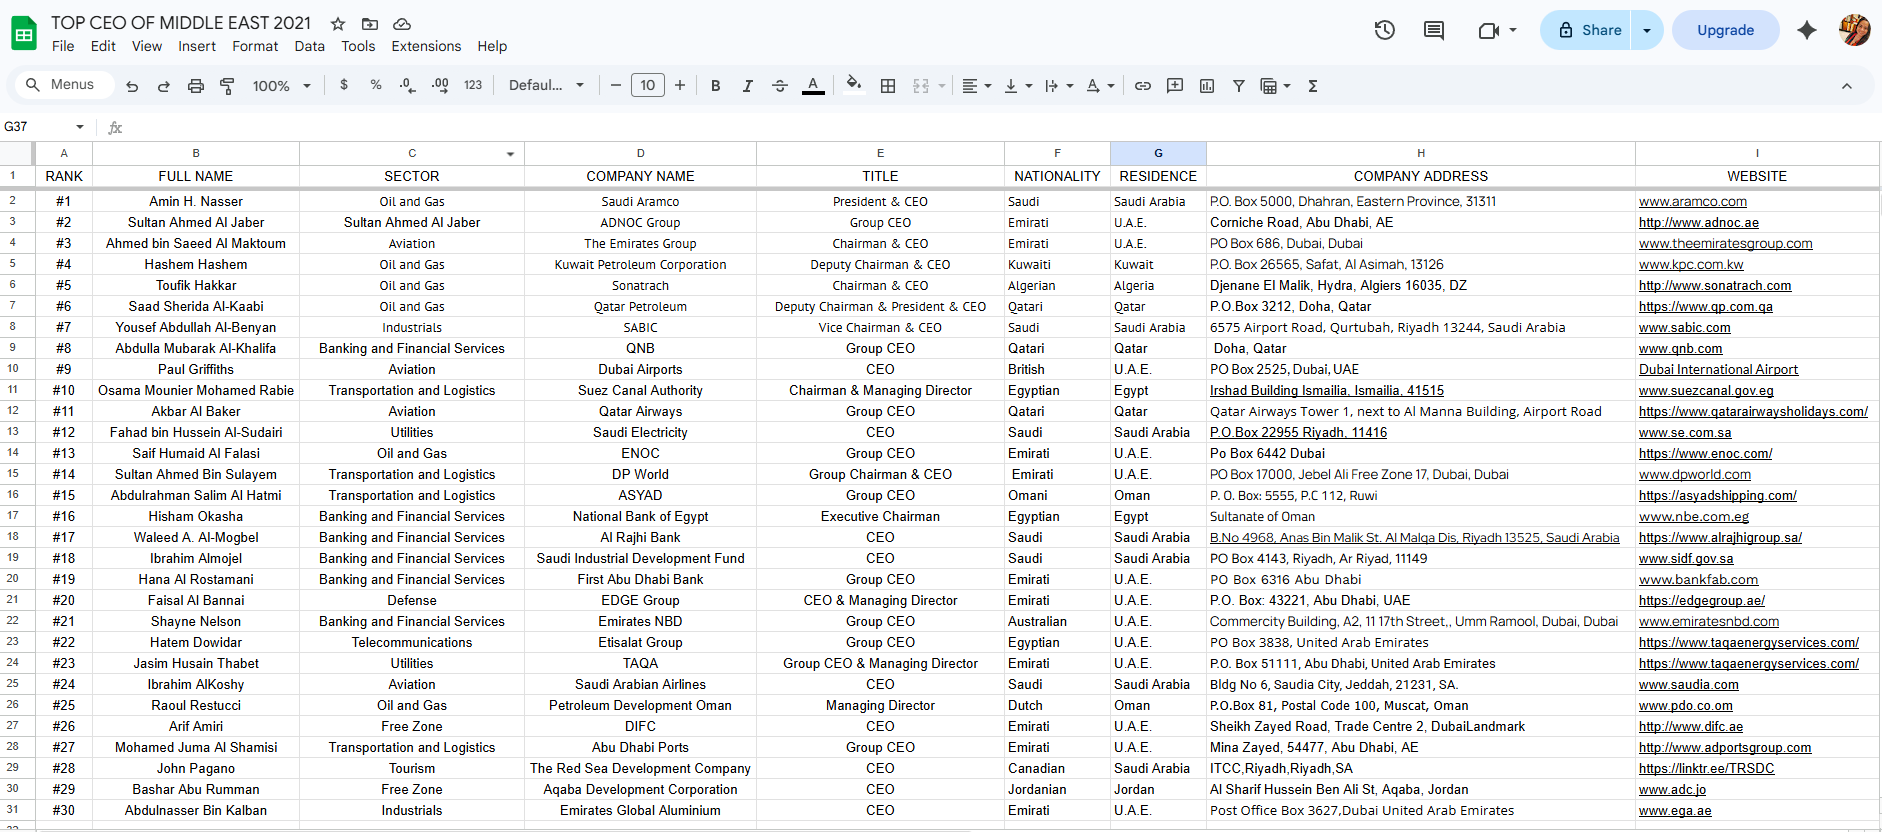Click the Upgrade button
This screenshot has height=832, width=1882.
pos(1725,30)
